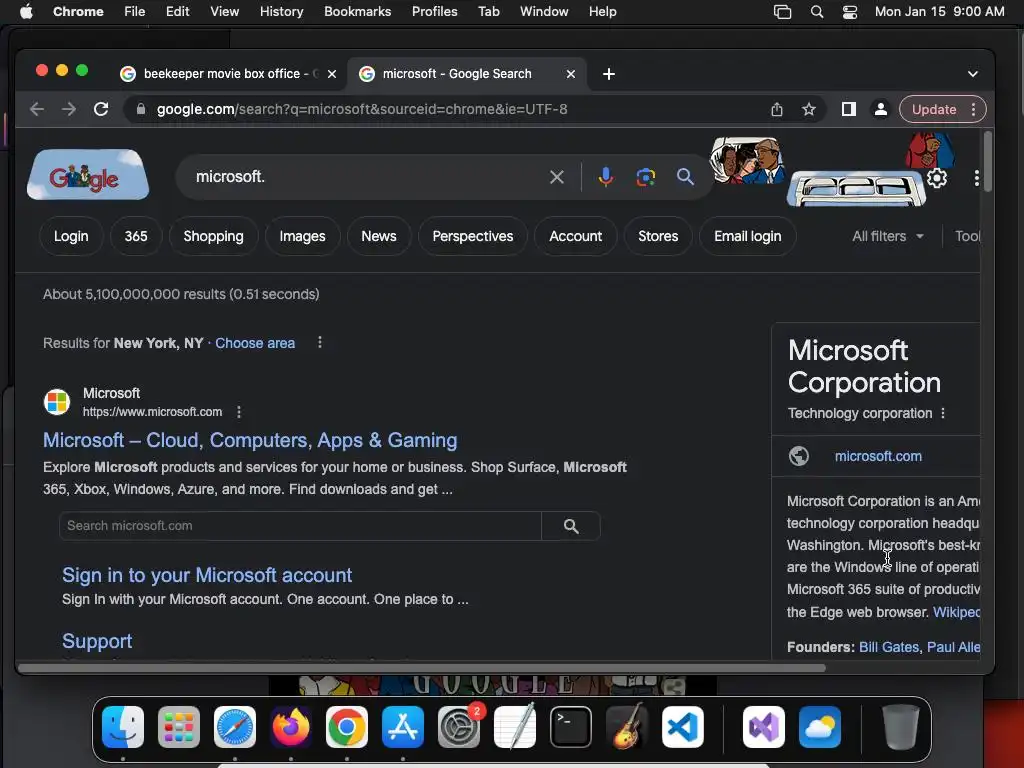Open Launchpad from the Dock

pyautogui.click(x=179, y=727)
